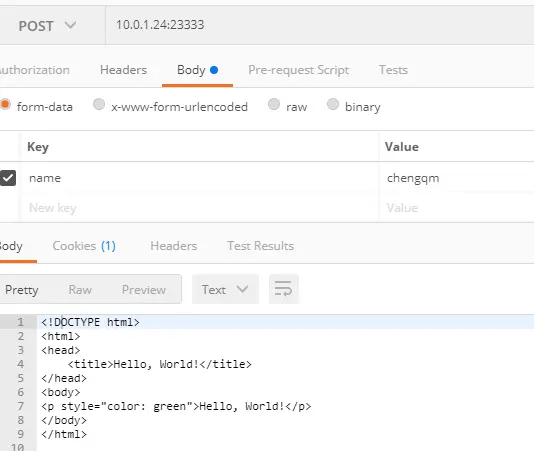The height and width of the screenshot is (451, 534).
Task: Switch to the request Headers tab
Action: click(x=123, y=70)
